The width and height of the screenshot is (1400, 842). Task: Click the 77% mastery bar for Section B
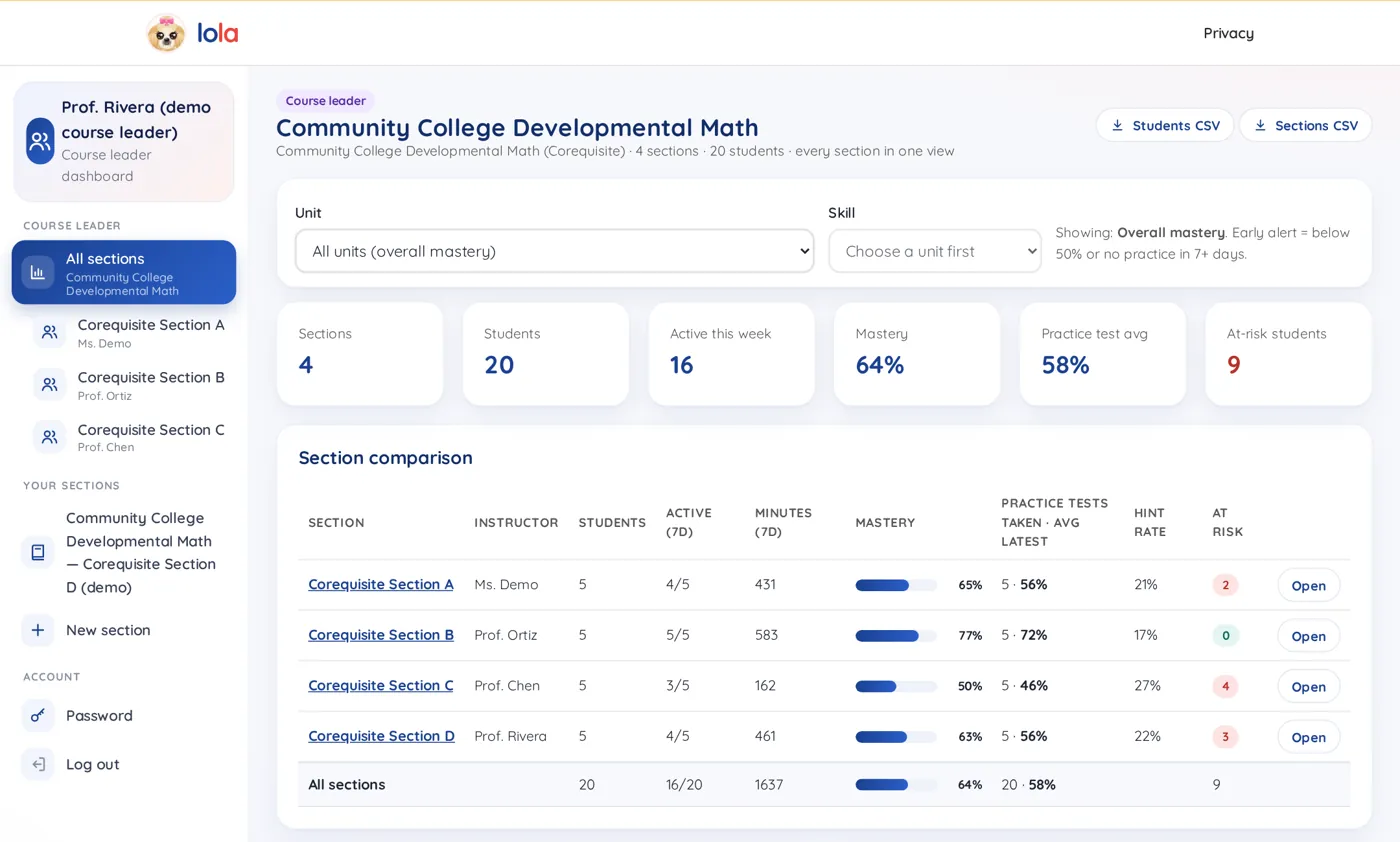click(896, 635)
